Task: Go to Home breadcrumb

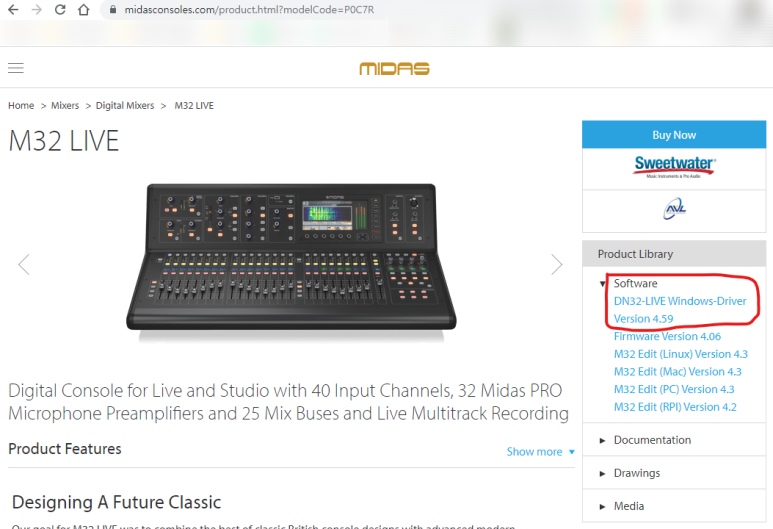Action: point(21,106)
